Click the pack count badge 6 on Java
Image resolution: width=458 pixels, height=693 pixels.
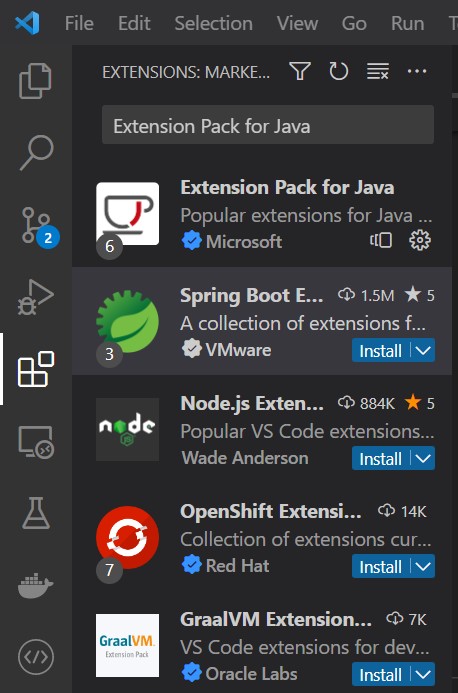click(110, 246)
